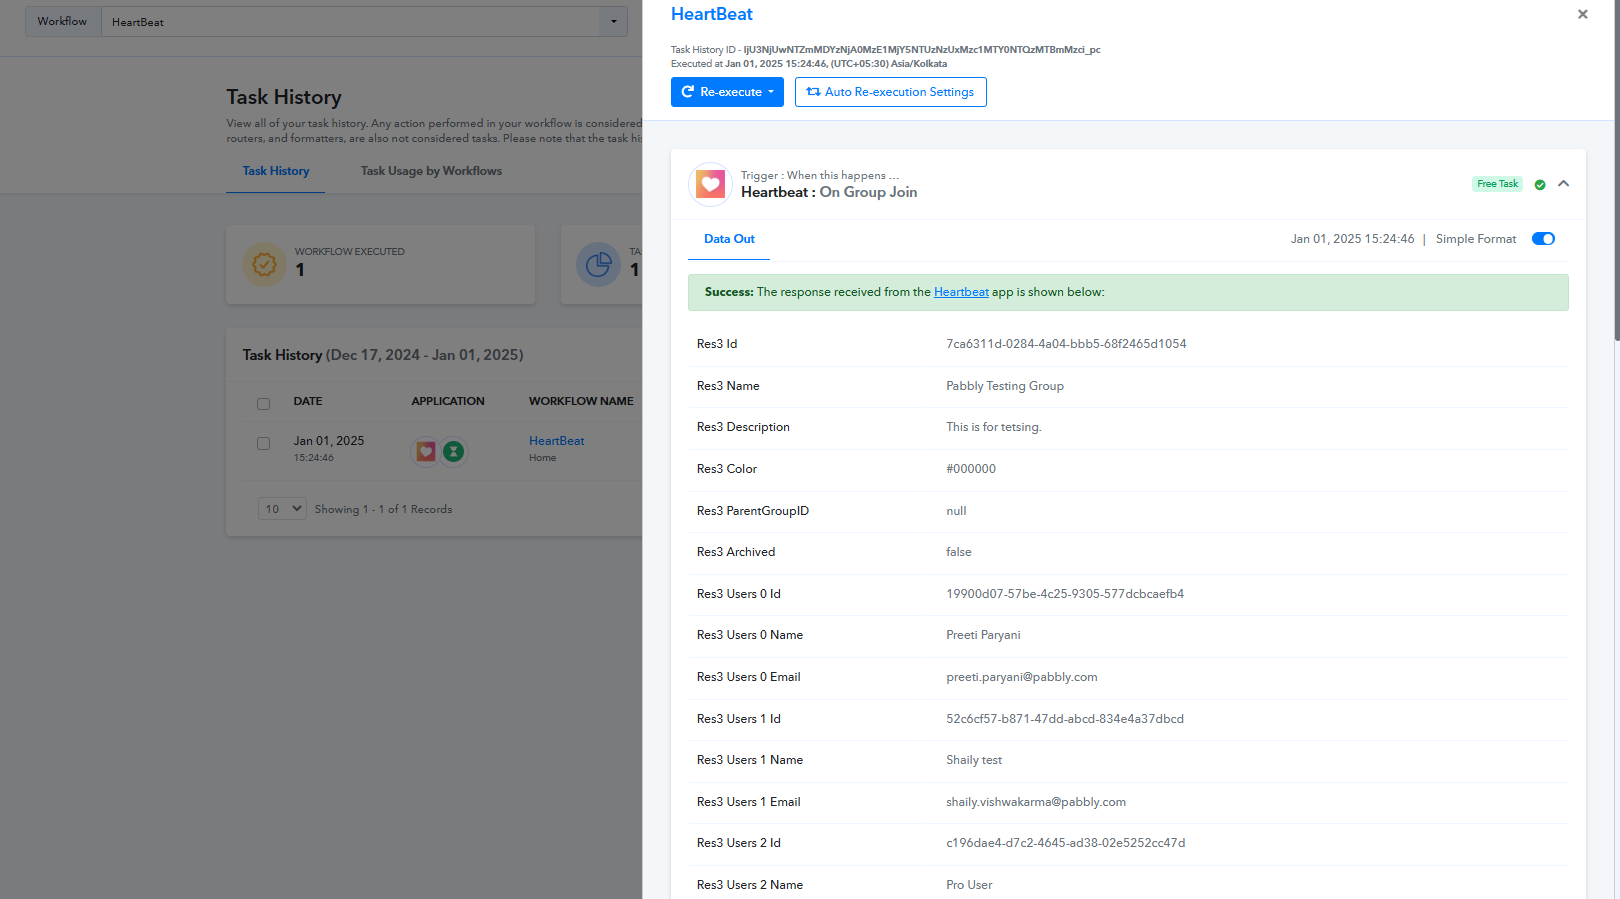Follow the Heartbeat link in success message

[x=961, y=292]
